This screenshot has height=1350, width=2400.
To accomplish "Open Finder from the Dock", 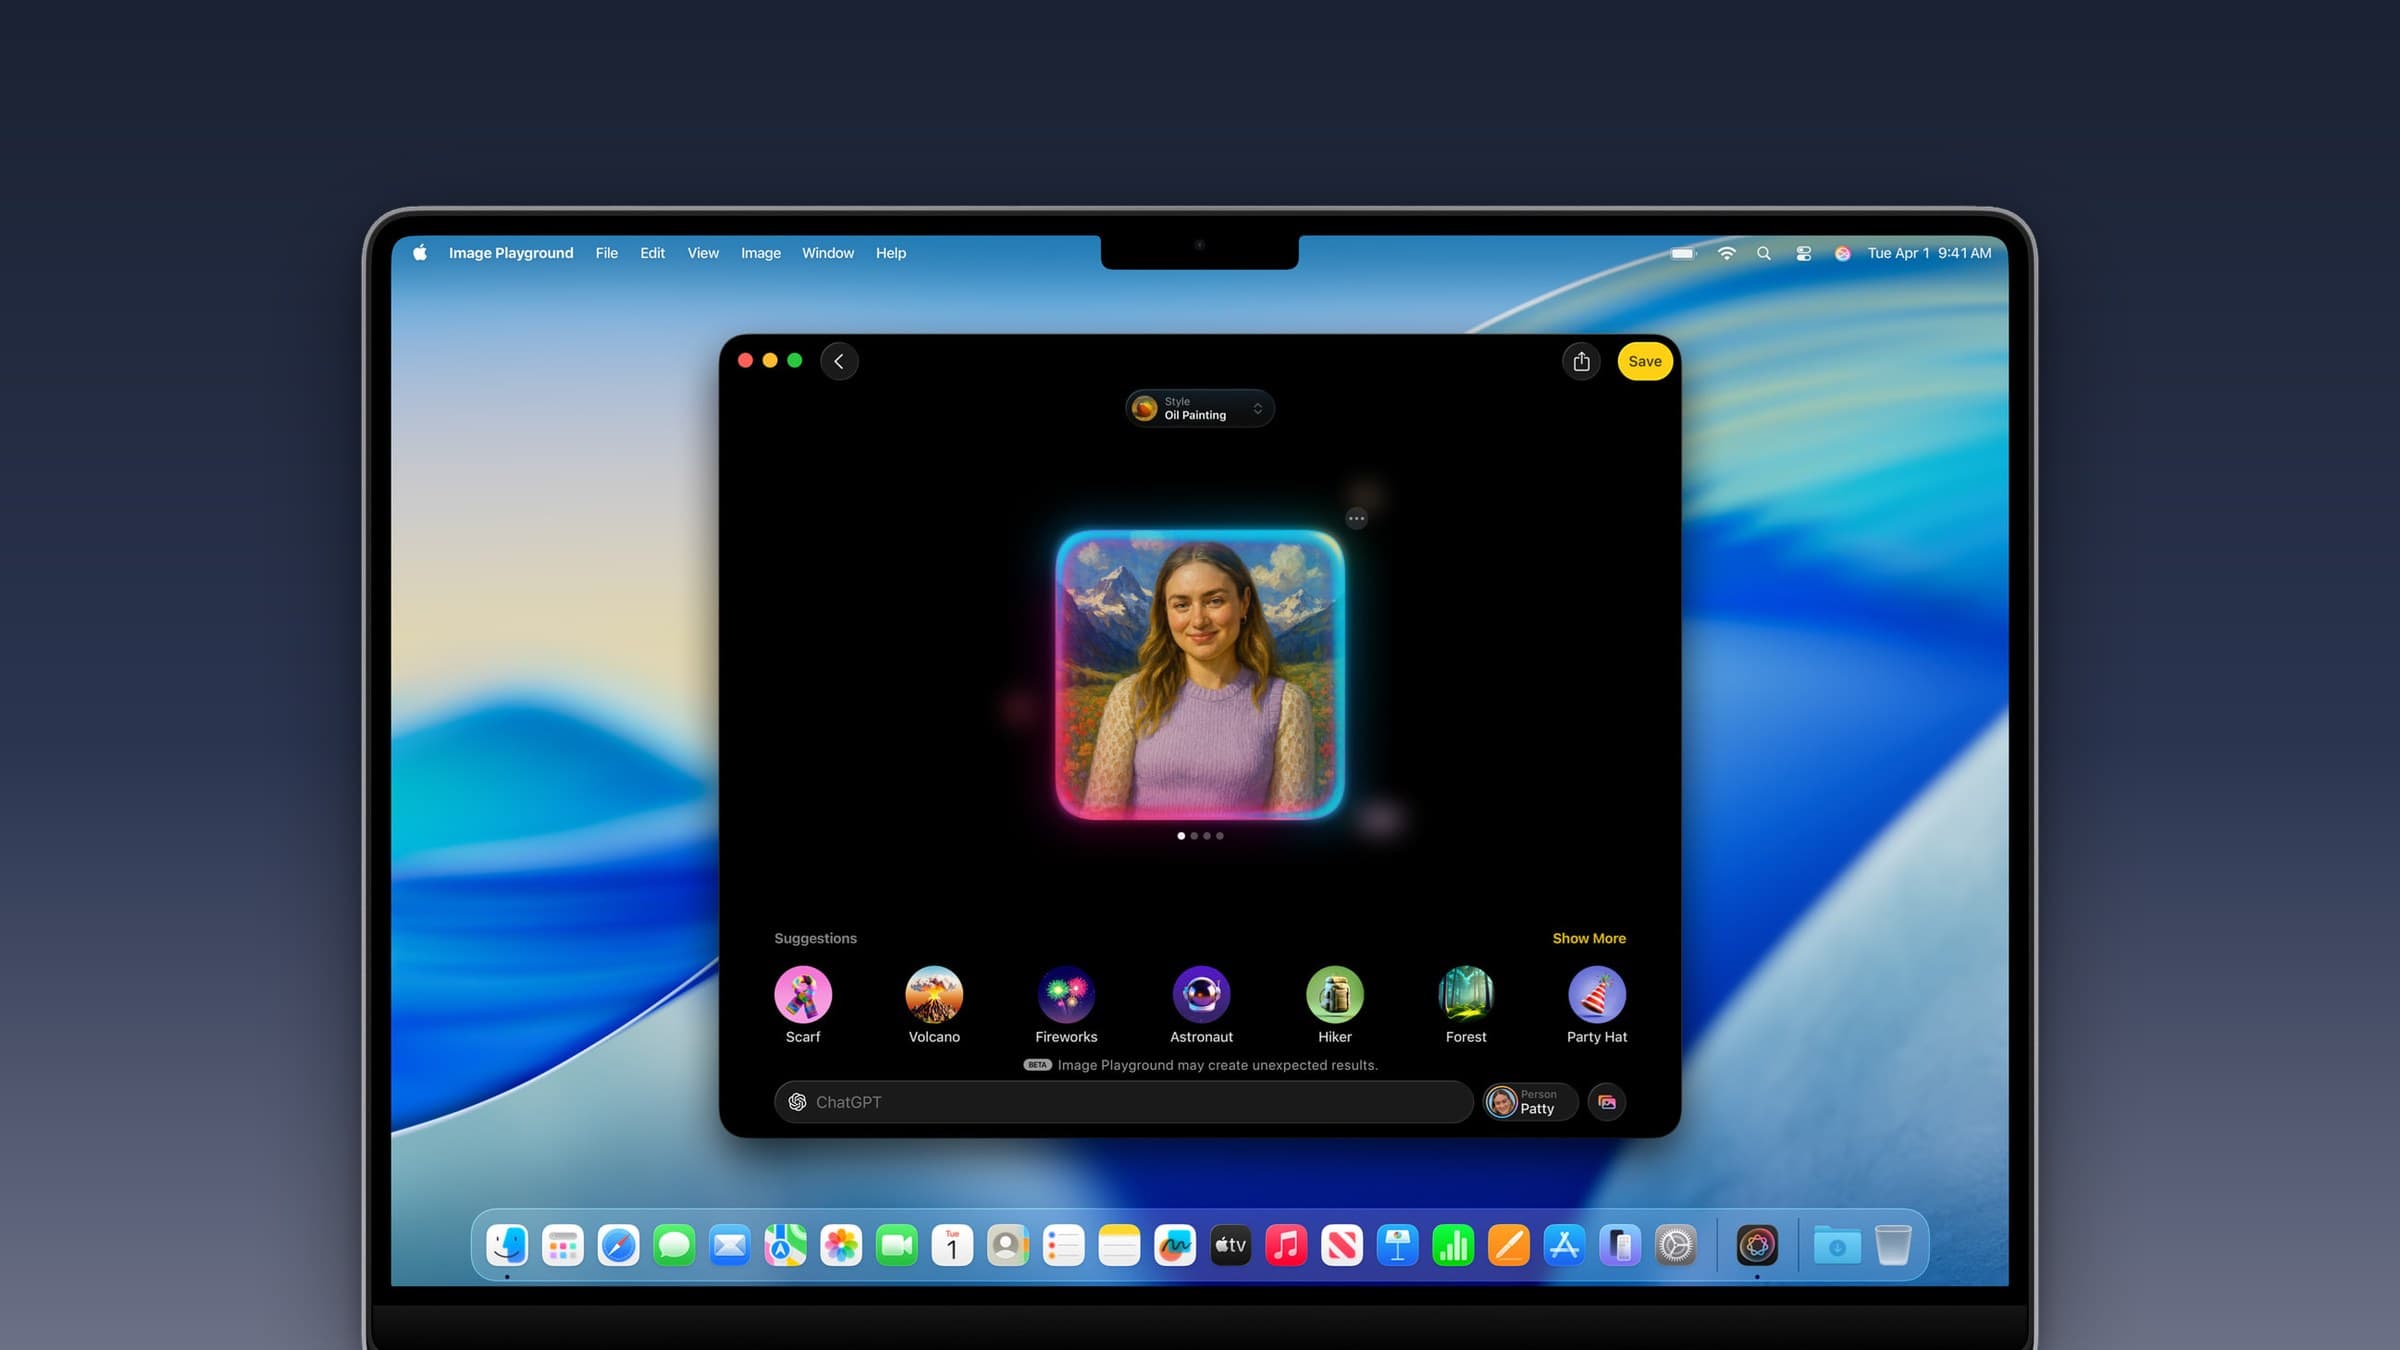I will click(507, 1245).
